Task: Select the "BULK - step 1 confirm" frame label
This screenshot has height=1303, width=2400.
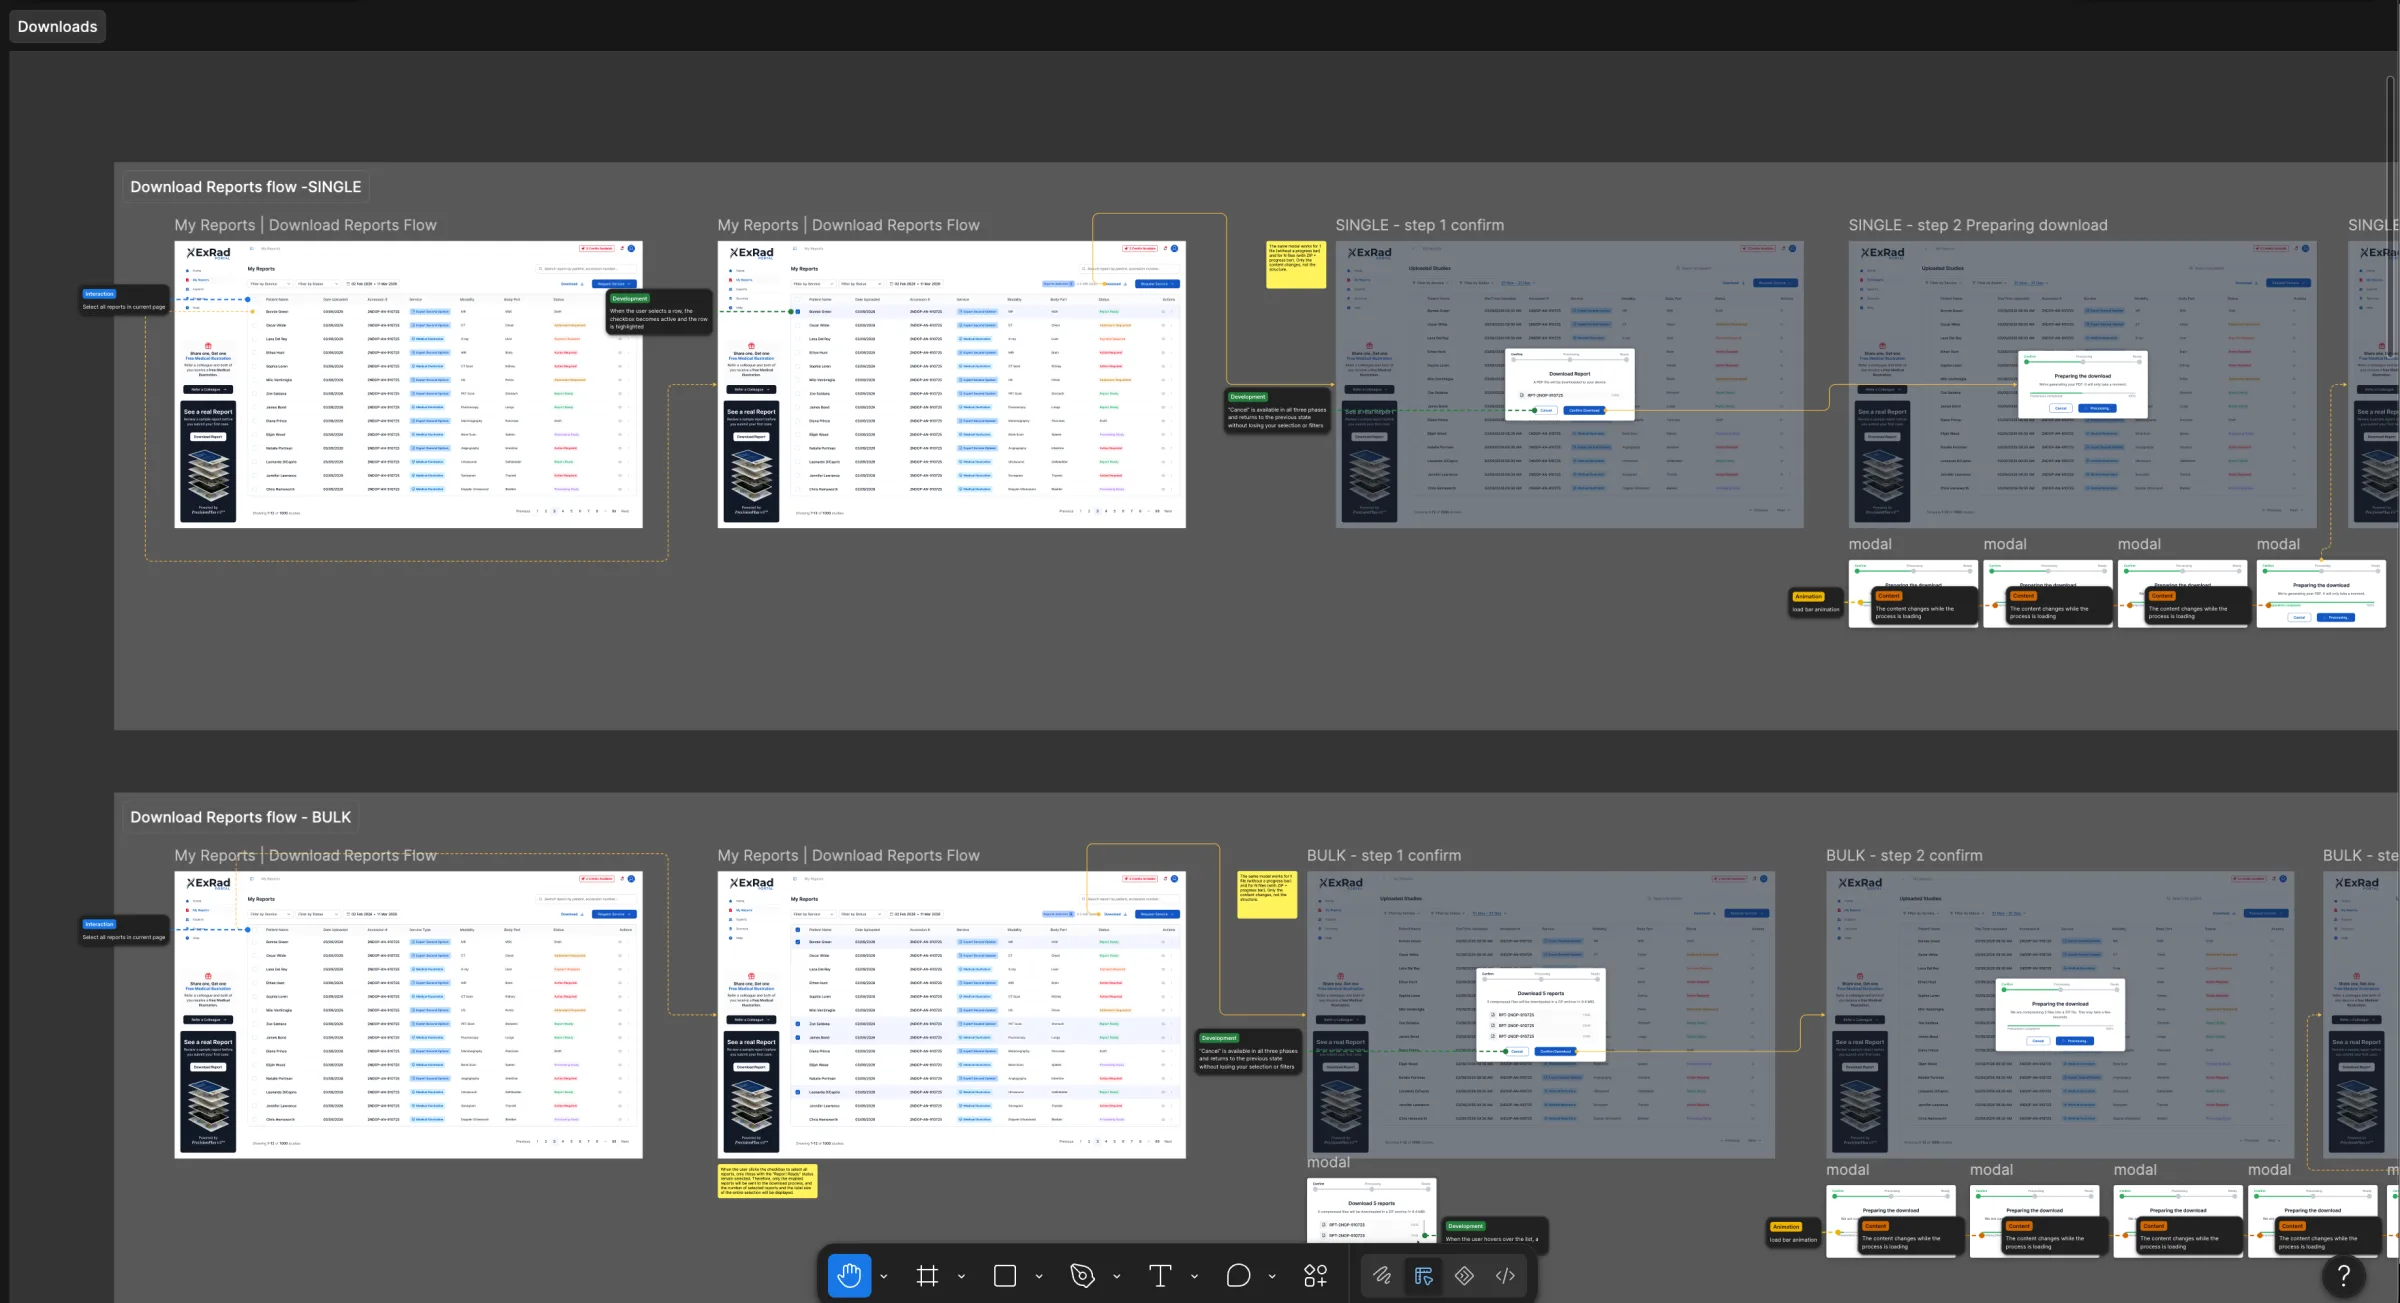Action: [x=1383, y=855]
